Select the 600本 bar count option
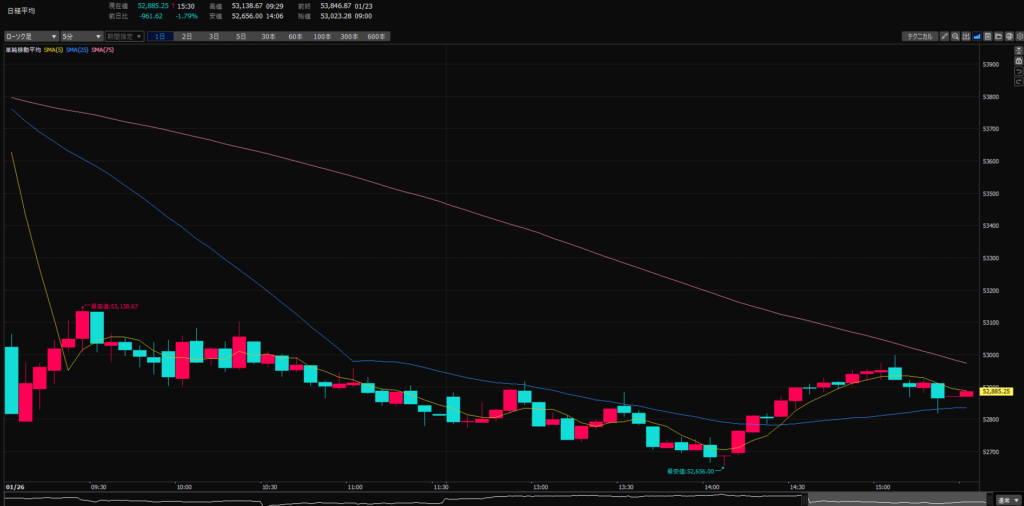This screenshot has width=1024, height=506. [376, 36]
